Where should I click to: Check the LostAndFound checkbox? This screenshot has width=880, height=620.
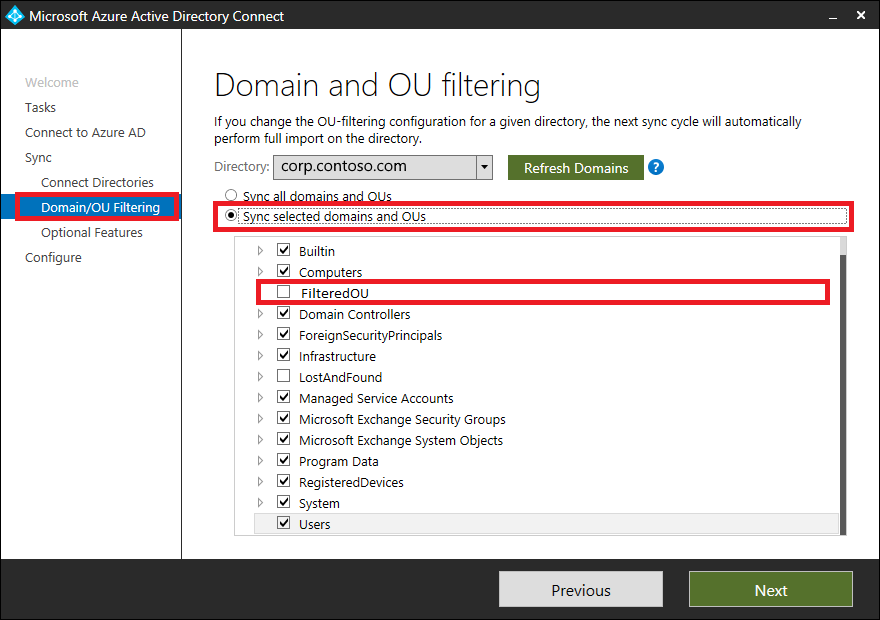283,376
